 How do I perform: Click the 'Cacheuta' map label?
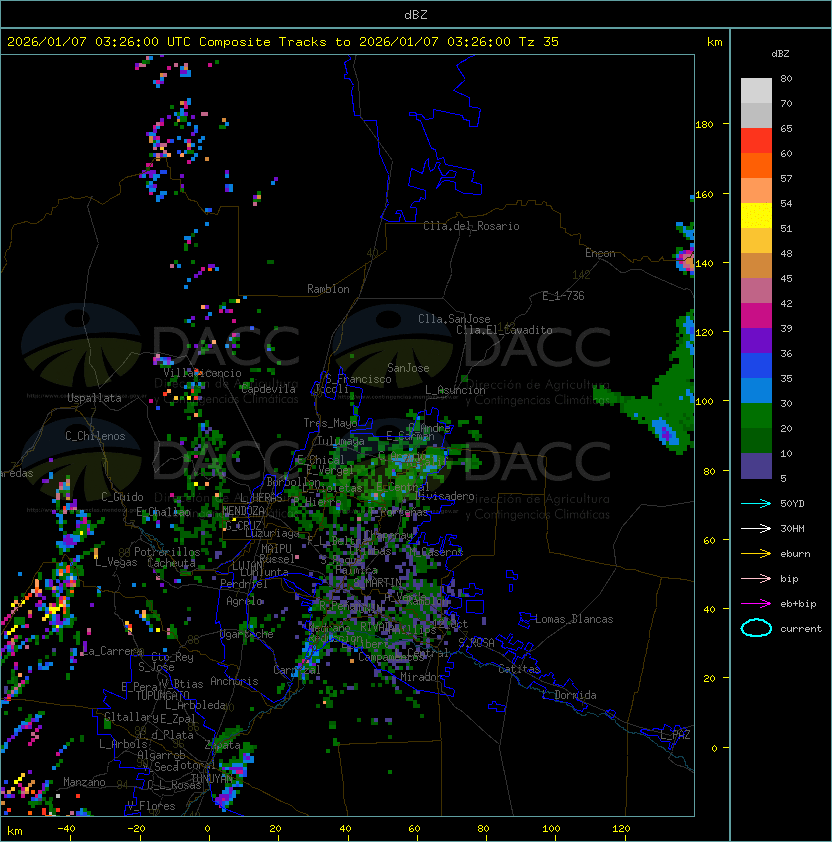pos(171,563)
